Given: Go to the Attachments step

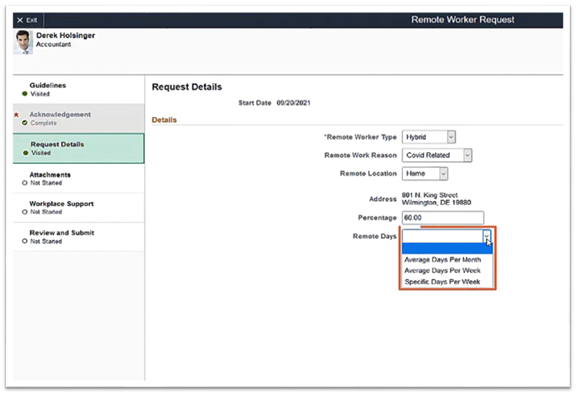Looking at the screenshot, I should click(78, 178).
